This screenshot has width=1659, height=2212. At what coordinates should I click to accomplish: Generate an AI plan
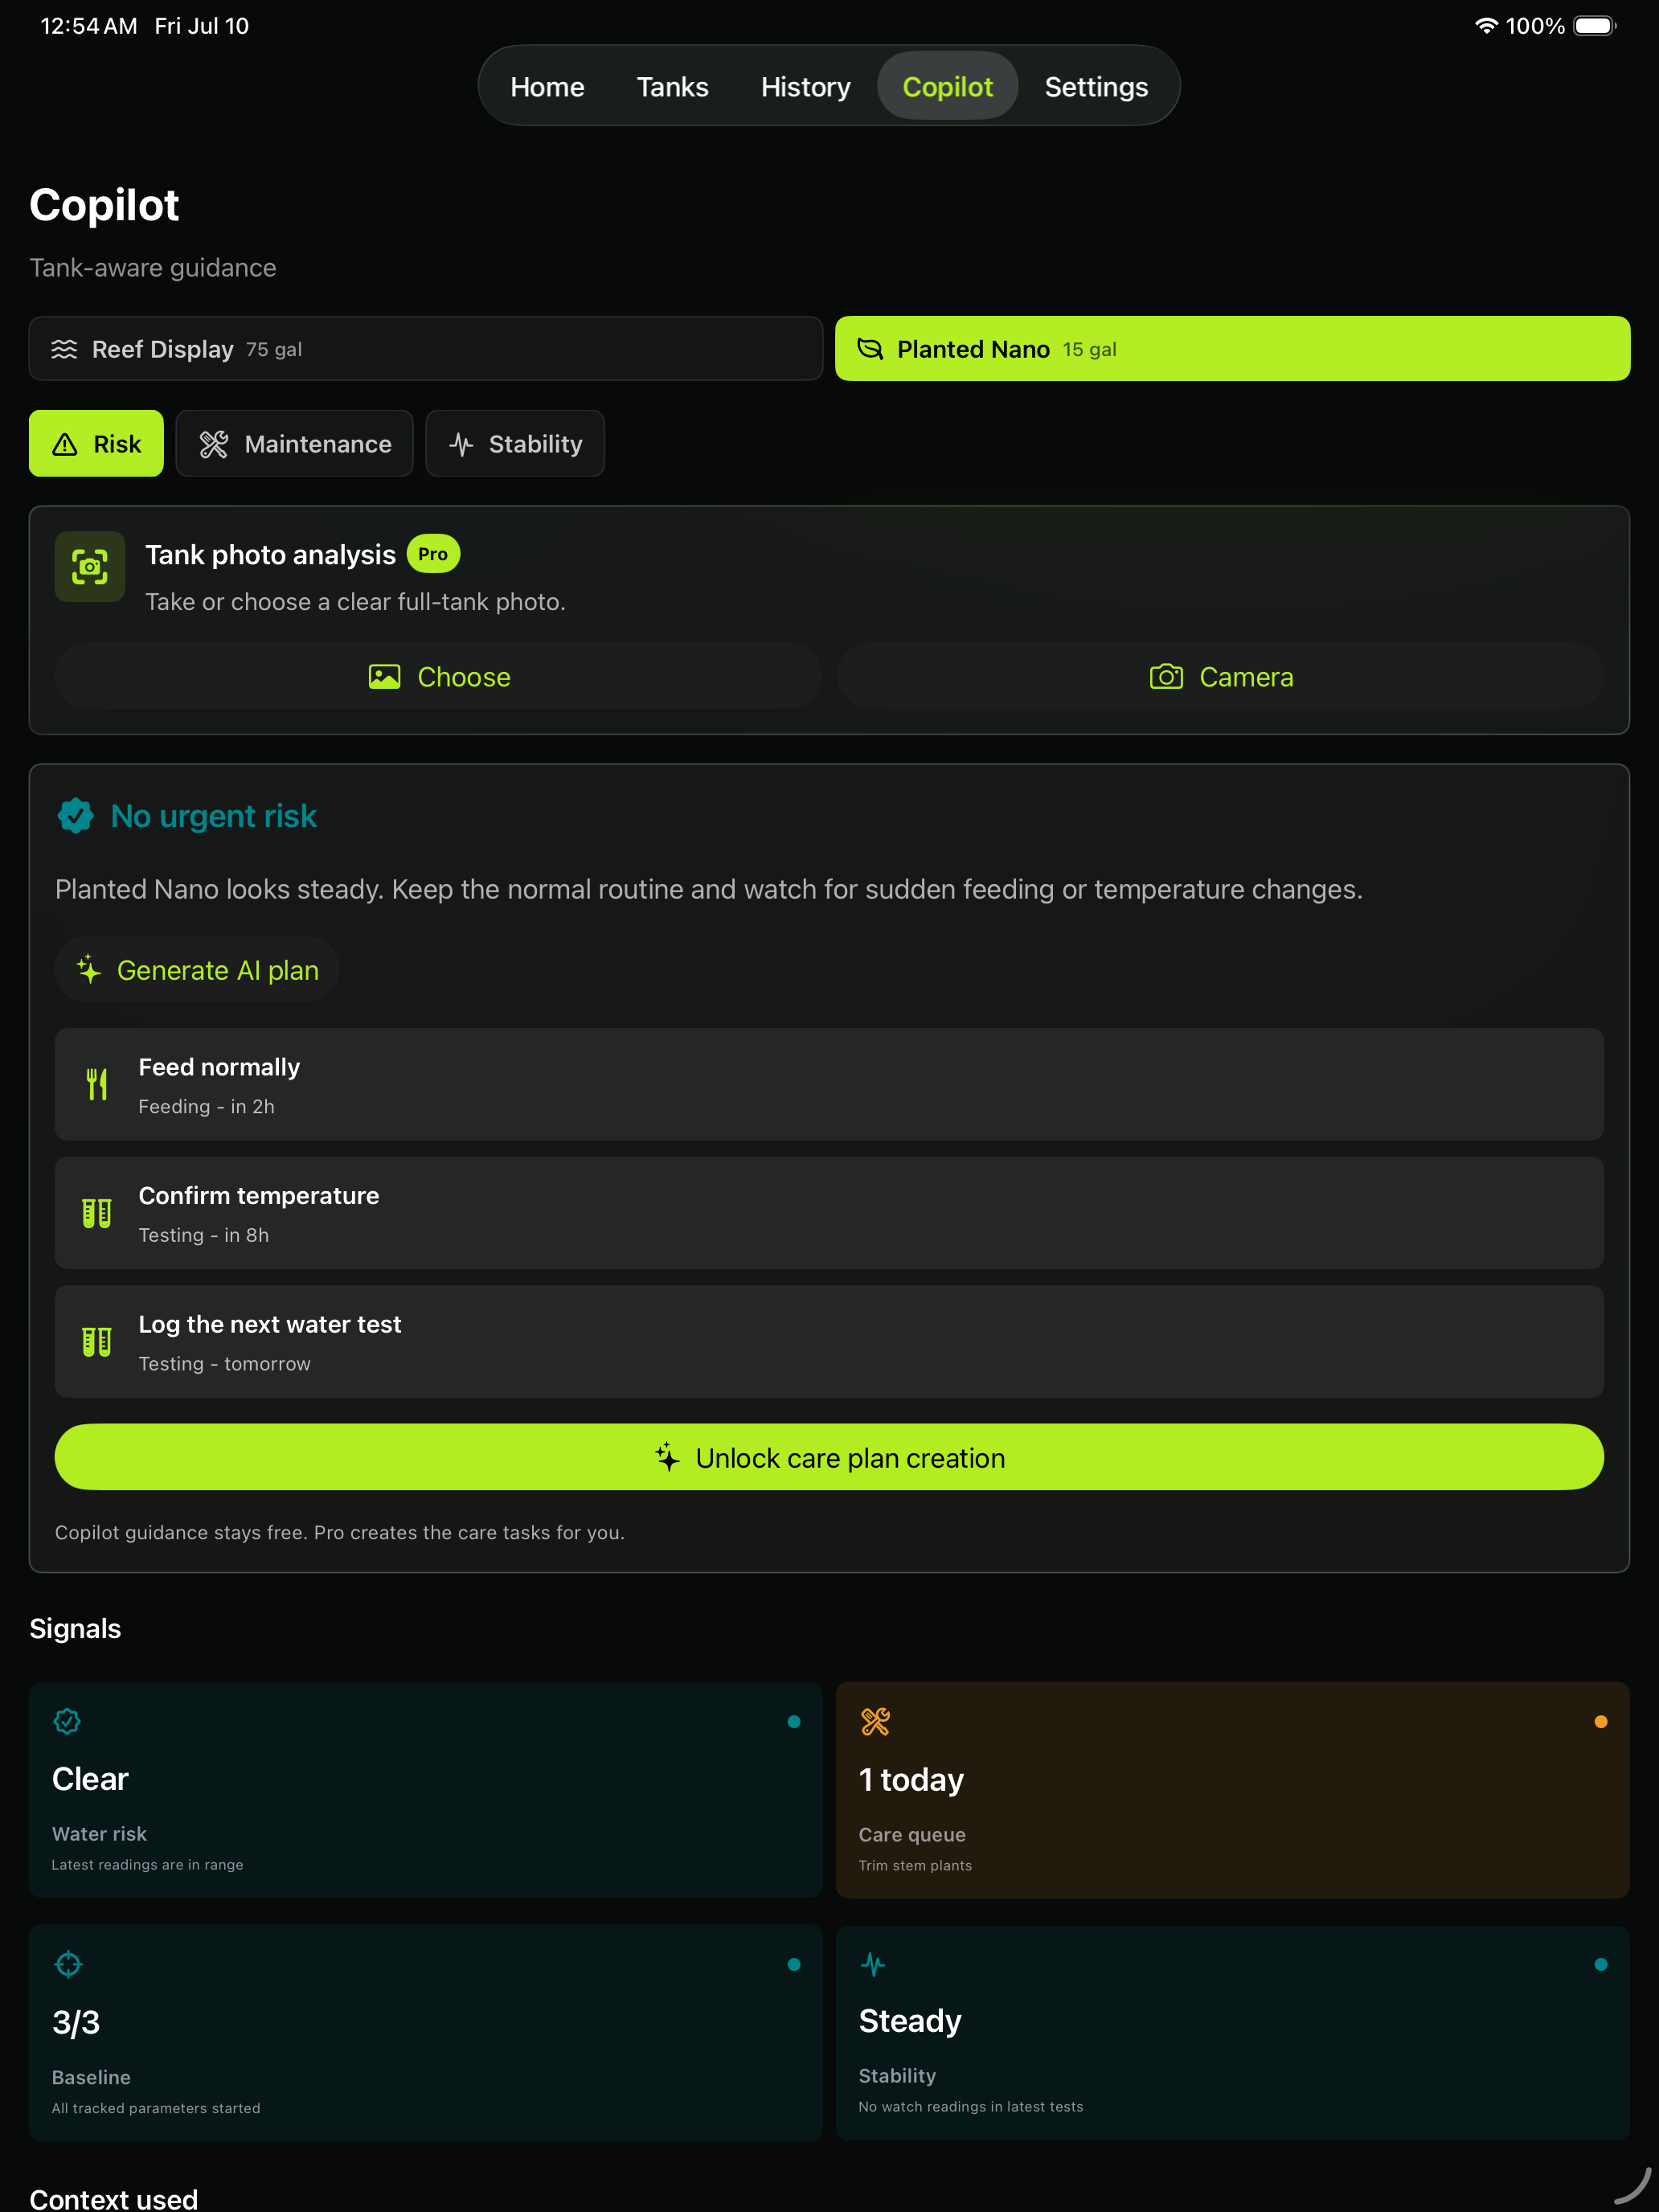(x=197, y=970)
